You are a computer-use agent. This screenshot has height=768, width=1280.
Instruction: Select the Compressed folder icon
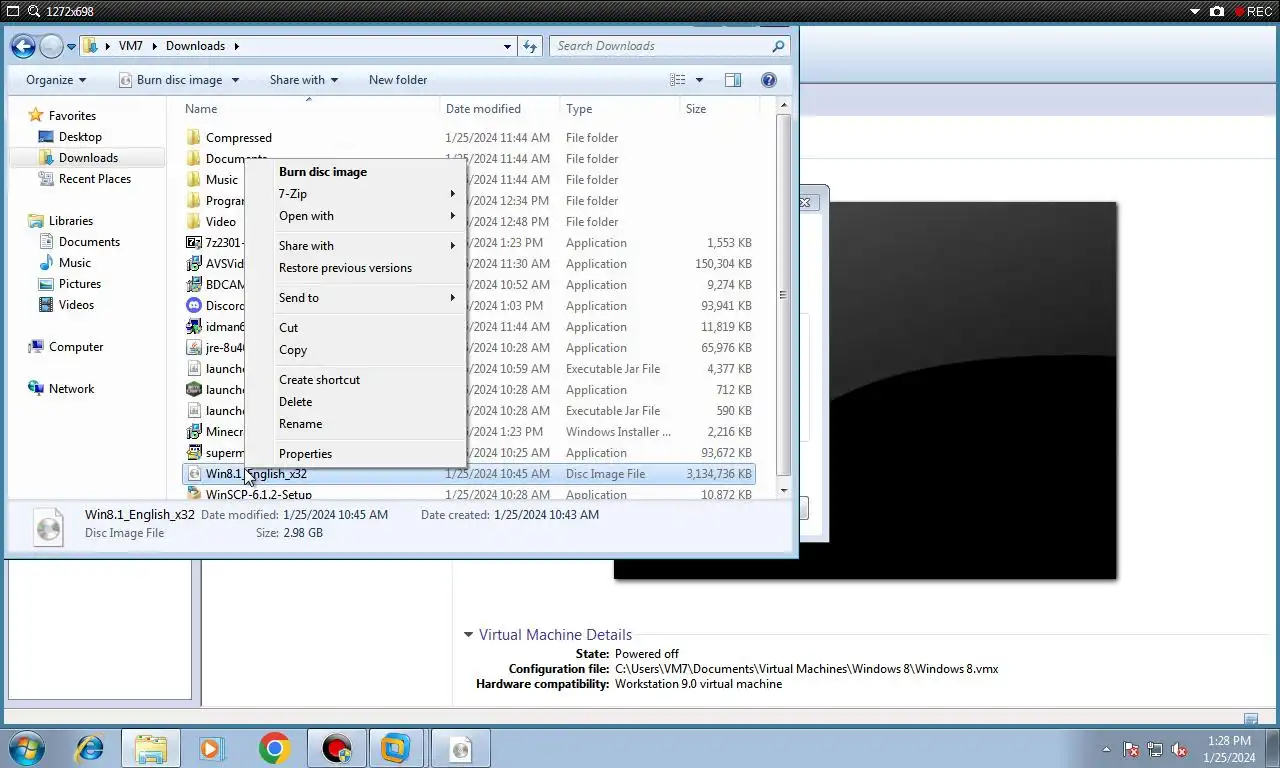[x=194, y=138]
